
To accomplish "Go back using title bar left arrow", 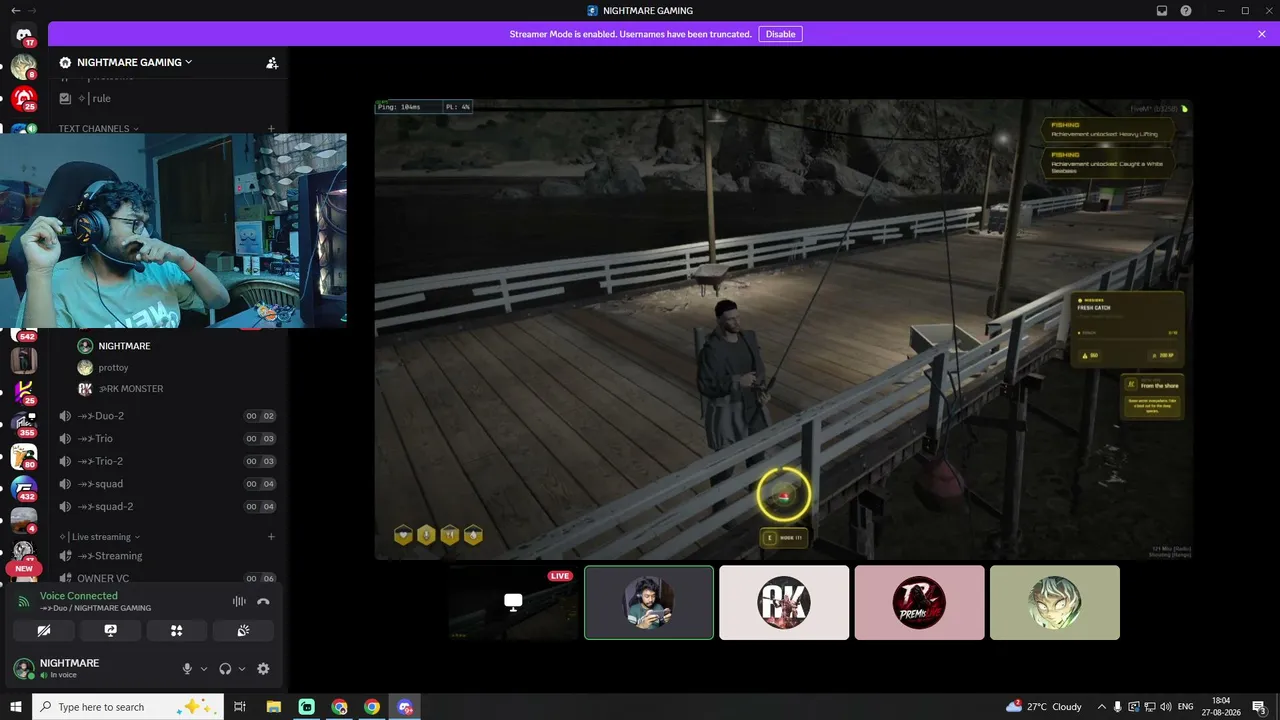I will (x=15, y=10).
